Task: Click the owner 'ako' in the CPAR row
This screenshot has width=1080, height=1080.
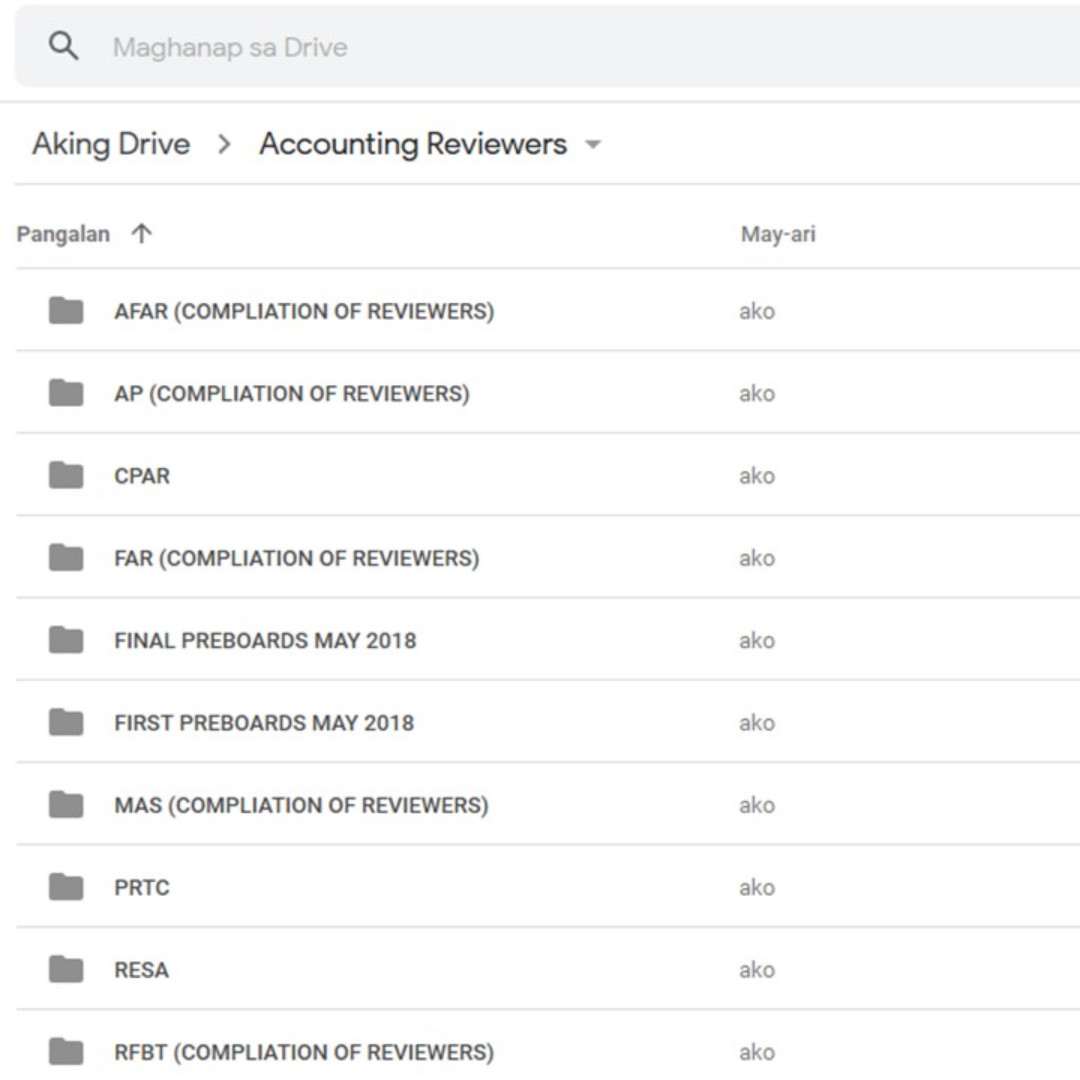Action: pos(756,476)
